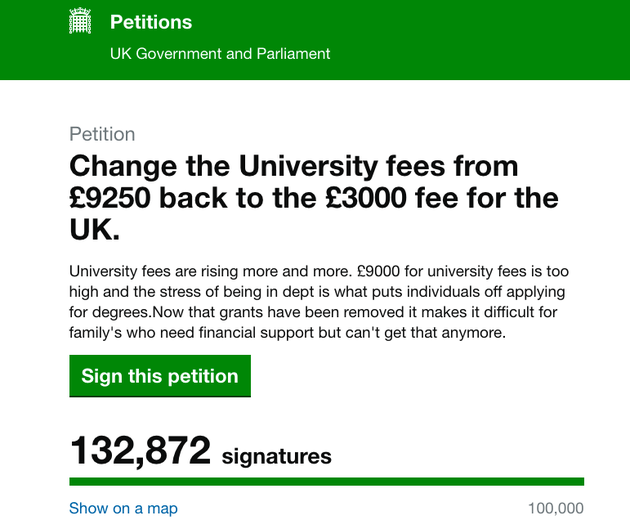
Task: Click the word signatures beside the count
Action: (277, 457)
